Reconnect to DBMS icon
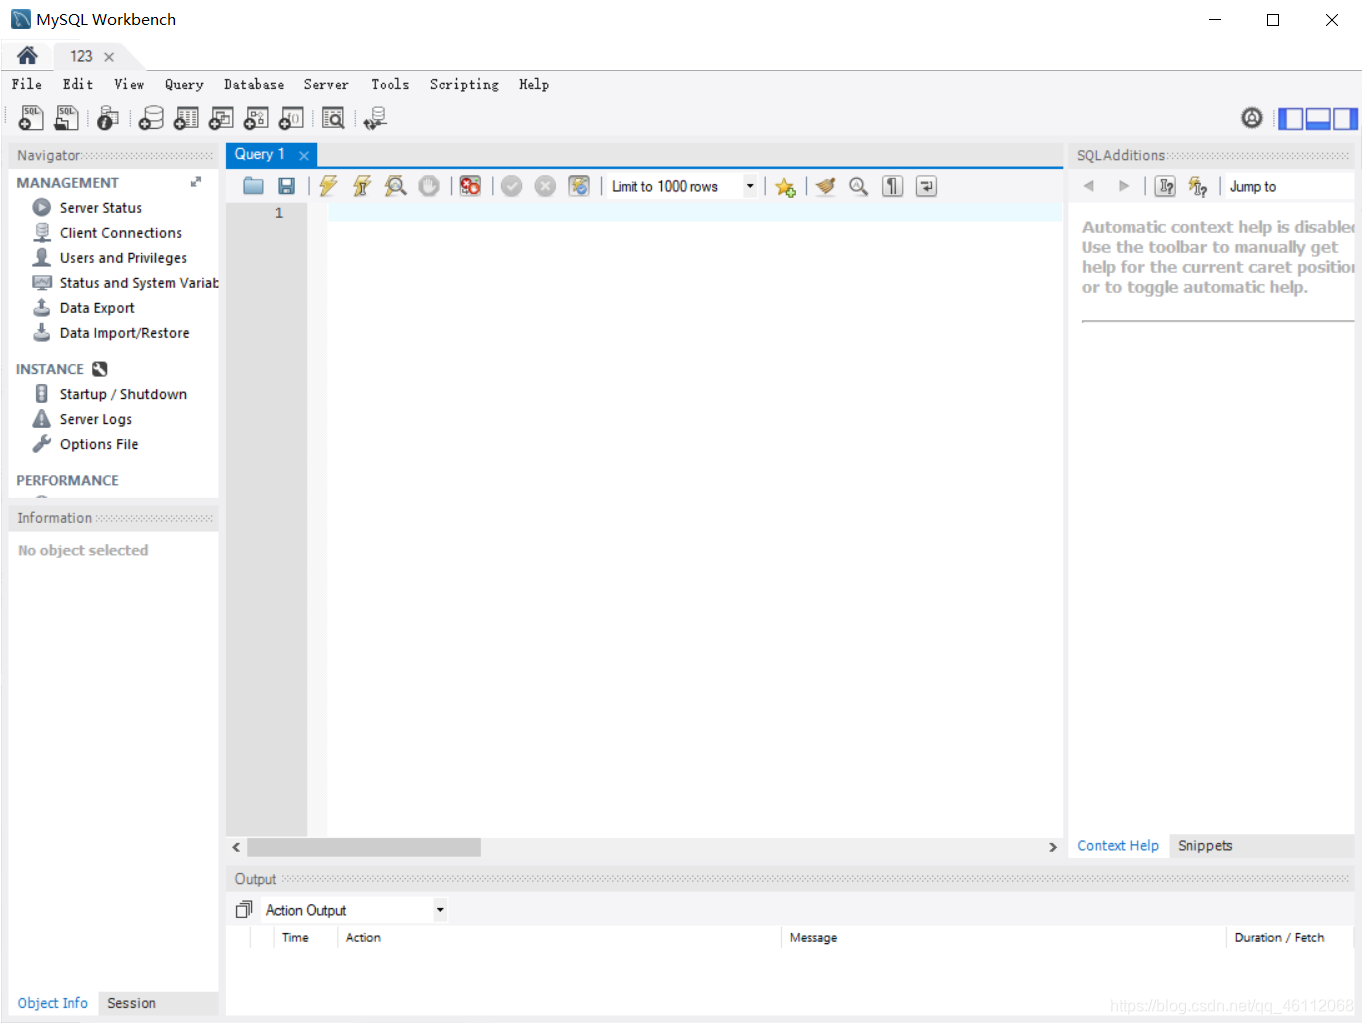 click(375, 118)
